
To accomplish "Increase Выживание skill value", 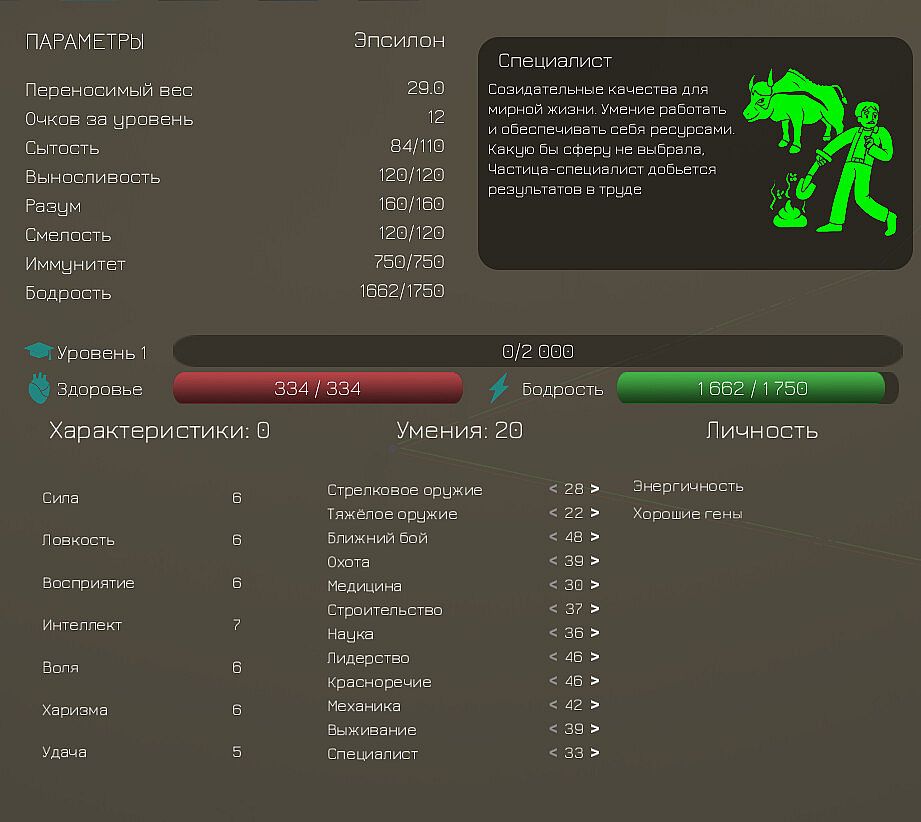I will [x=595, y=729].
